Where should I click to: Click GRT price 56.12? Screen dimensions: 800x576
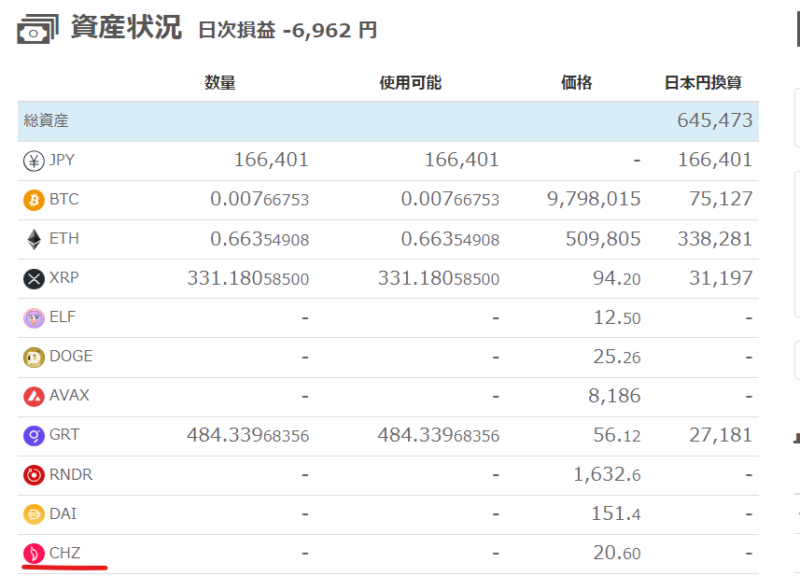pos(616,435)
